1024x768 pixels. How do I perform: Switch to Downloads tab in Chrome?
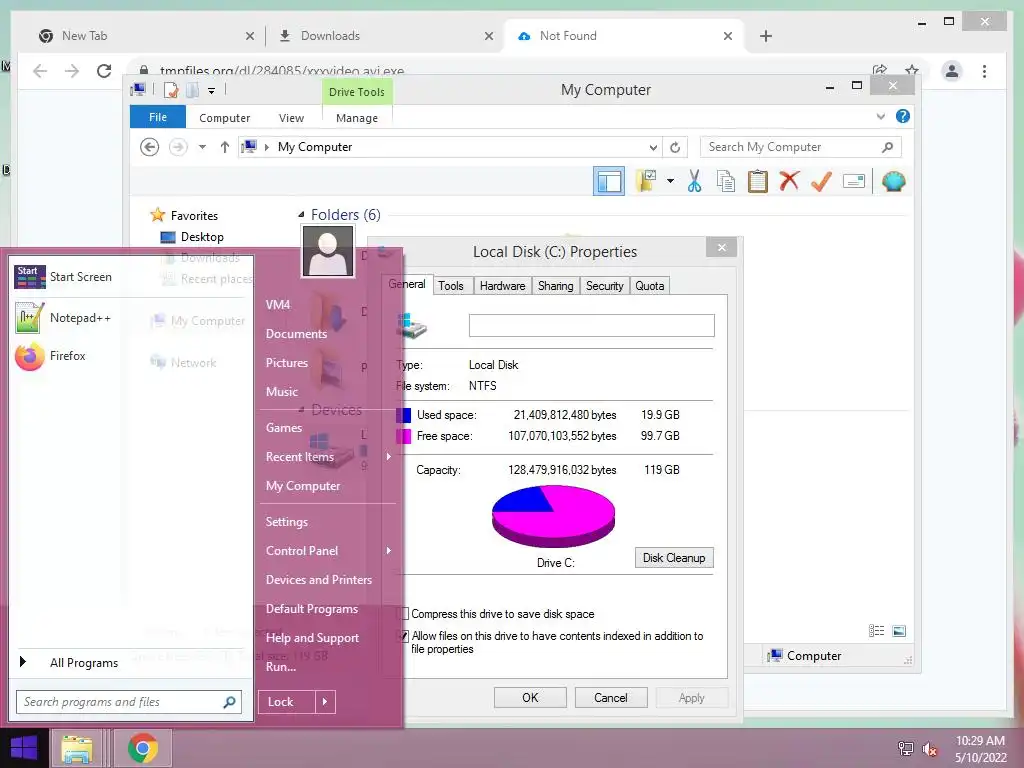click(385, 36)
